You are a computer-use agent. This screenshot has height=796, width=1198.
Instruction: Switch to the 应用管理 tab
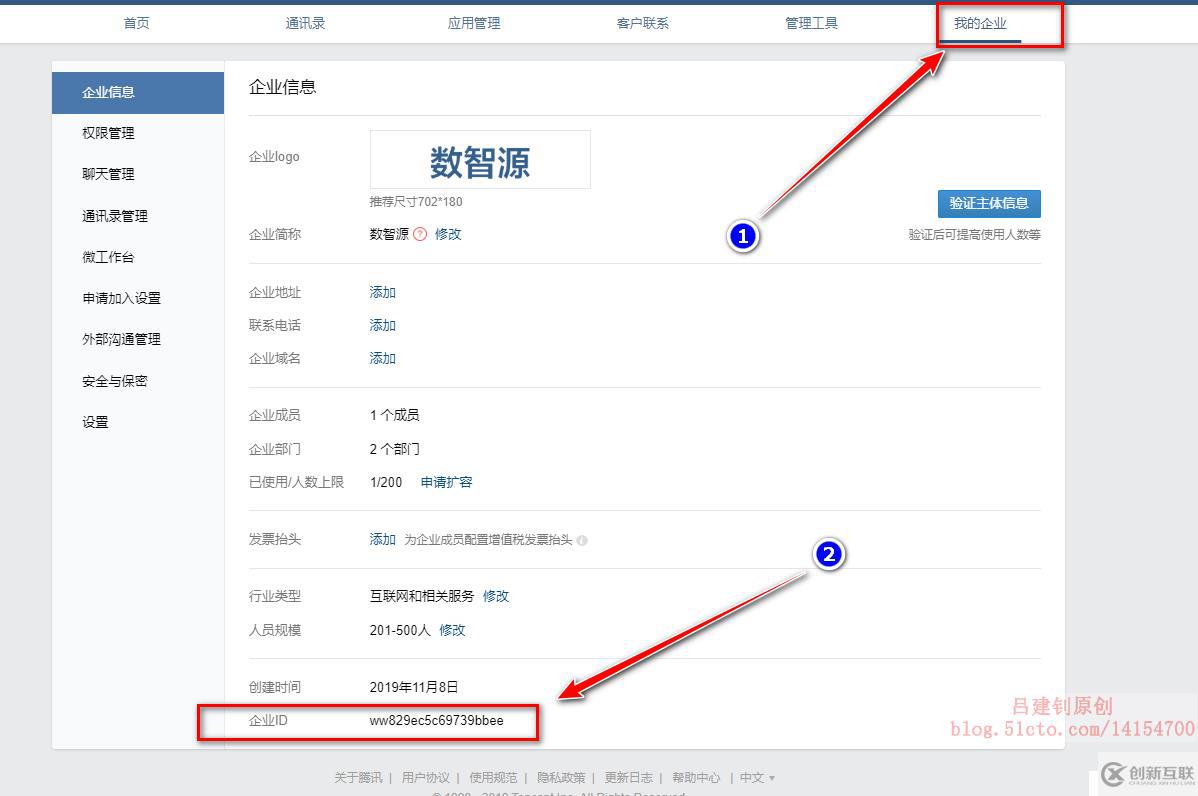pyautogui.click(x=474, y=22)
